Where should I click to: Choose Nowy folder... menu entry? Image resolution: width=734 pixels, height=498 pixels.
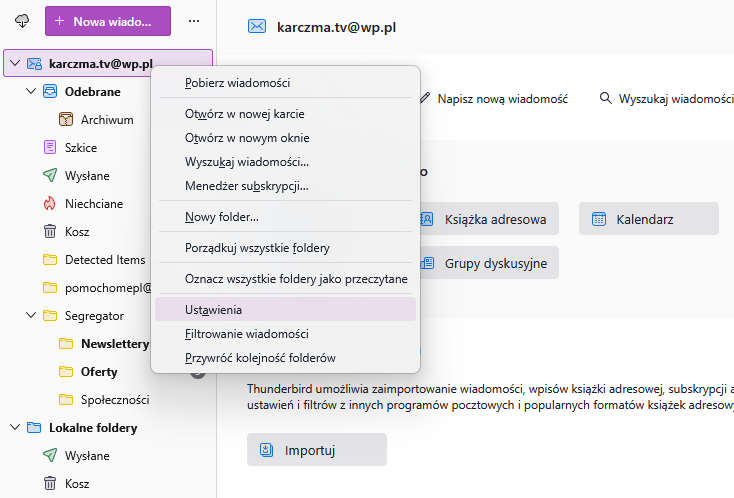[x=285, y=217]
